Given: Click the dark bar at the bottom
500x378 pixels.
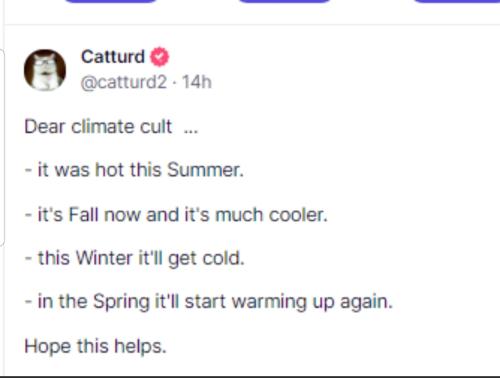Looking at the screenshot, I should (250, 376).
